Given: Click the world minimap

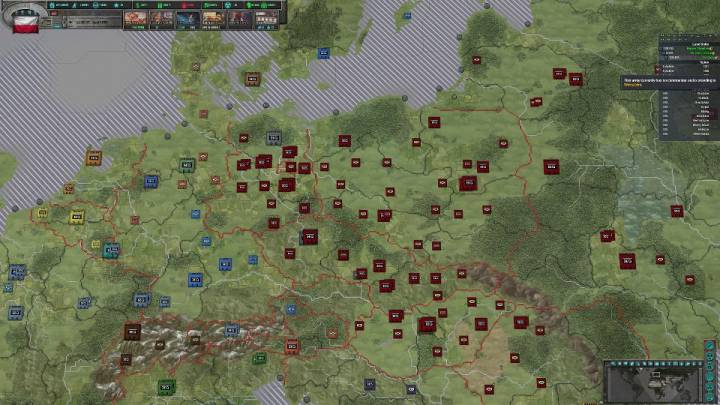Looking at the screenshot, I should coord(653,384).
